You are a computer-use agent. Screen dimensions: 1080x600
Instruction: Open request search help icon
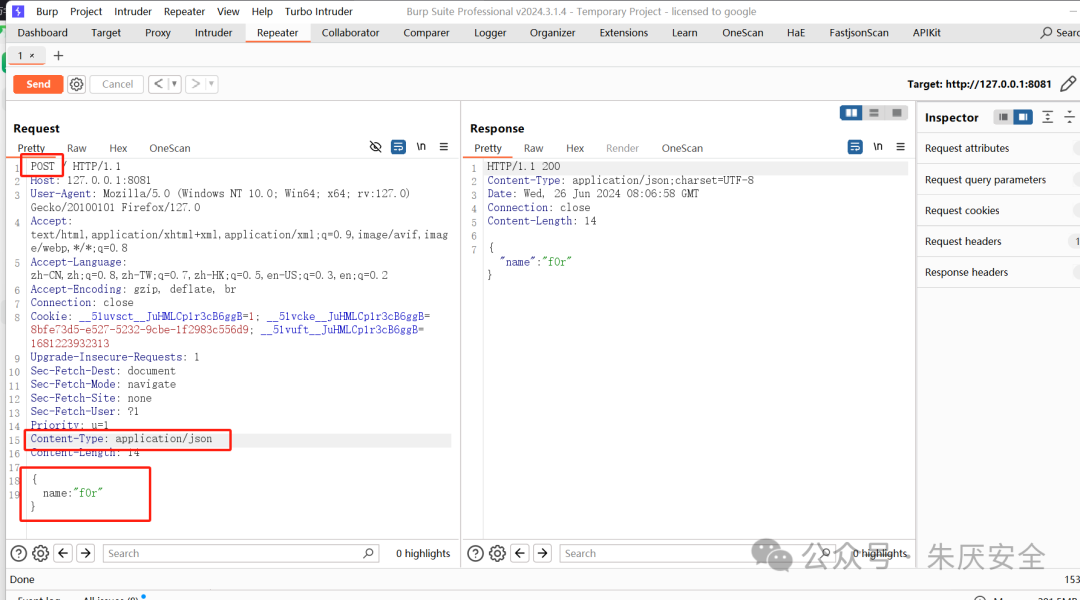[x=19, y=553]
